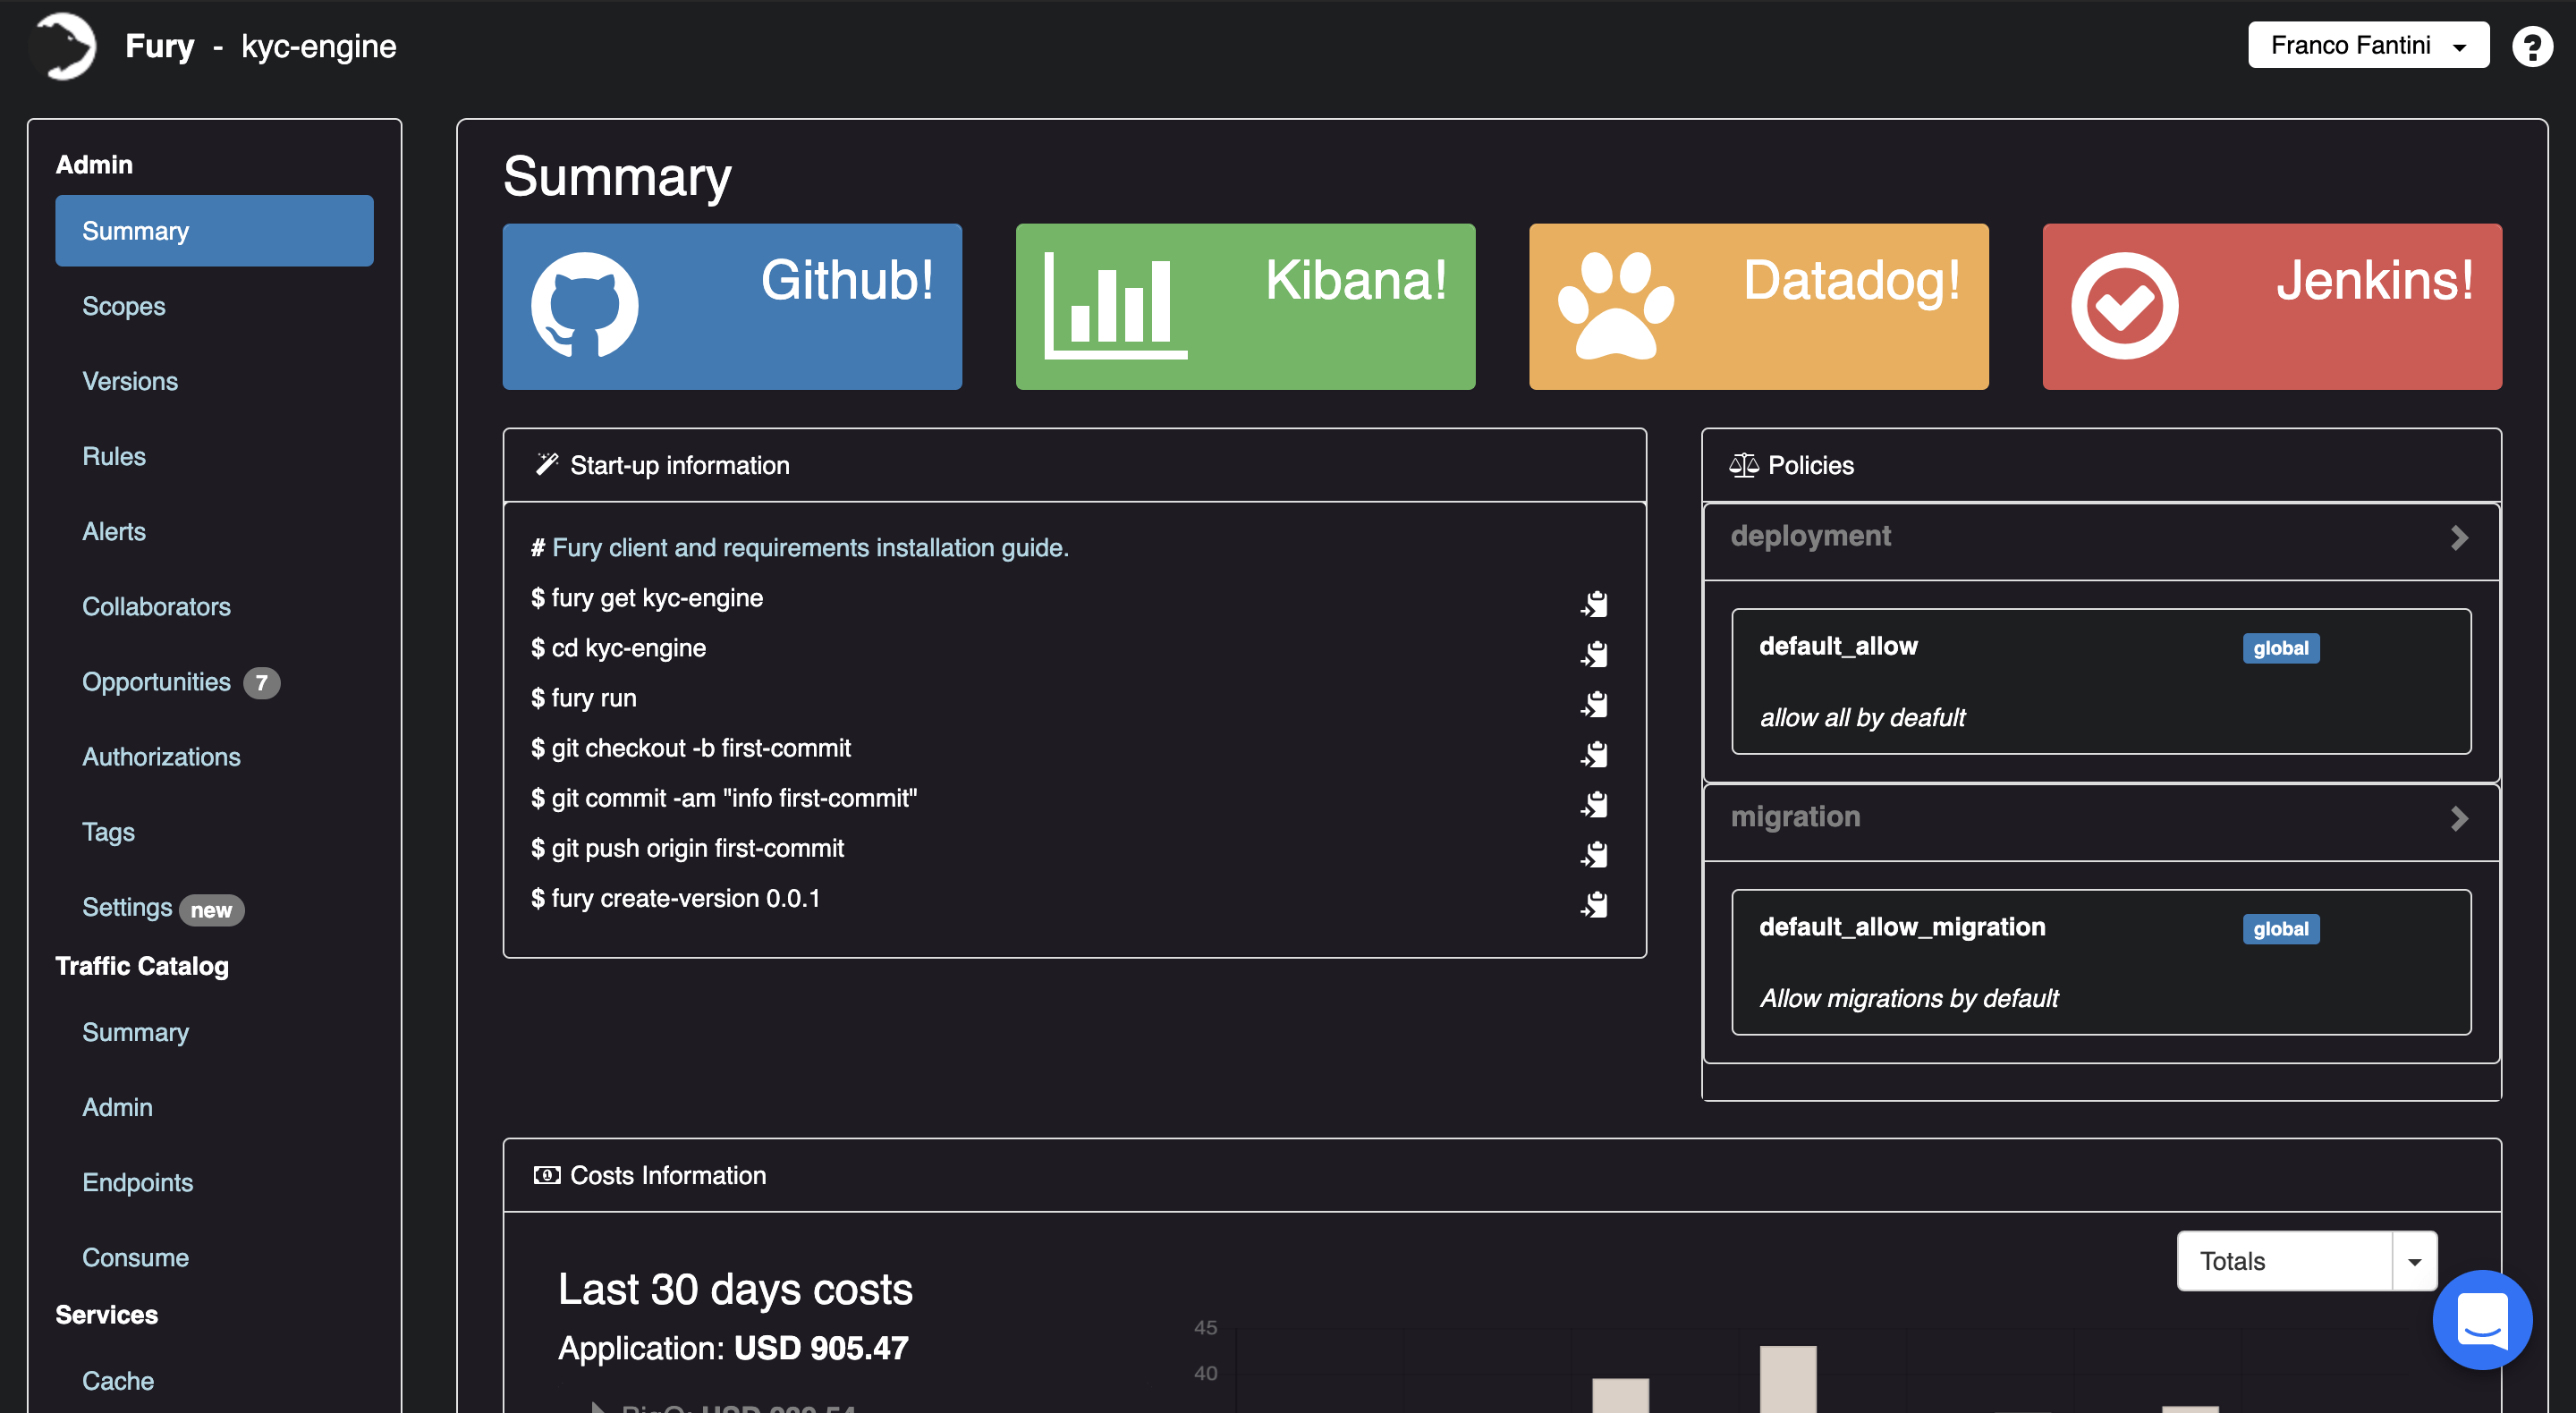Click the Fury logo icon
This screenshot has height=1413, width=2576.
point(63,46)
